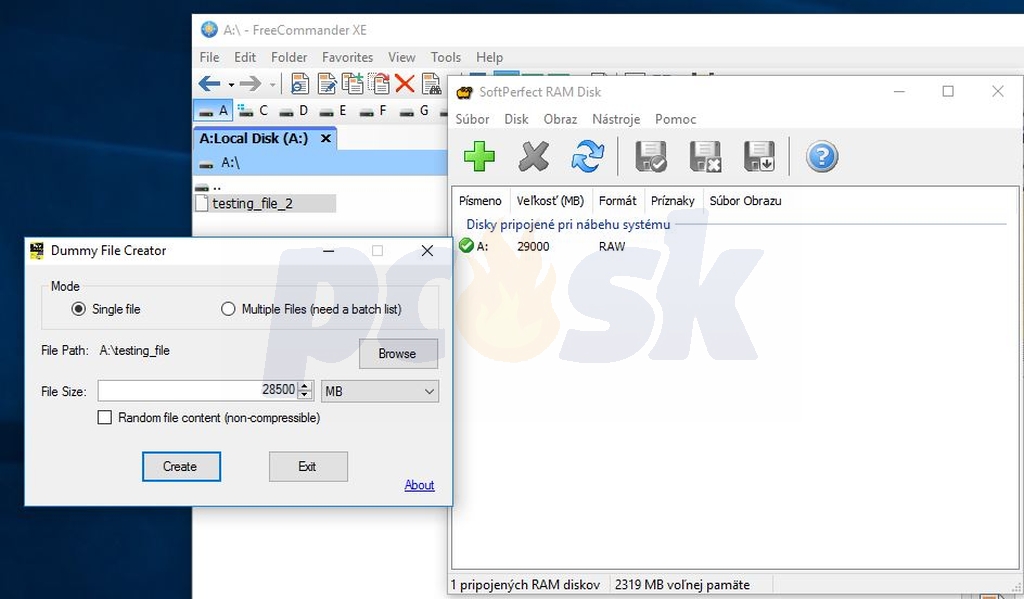Open the View menu in FreeCommander
This screenshot has width=1024, height=599.
pos(402,57)
